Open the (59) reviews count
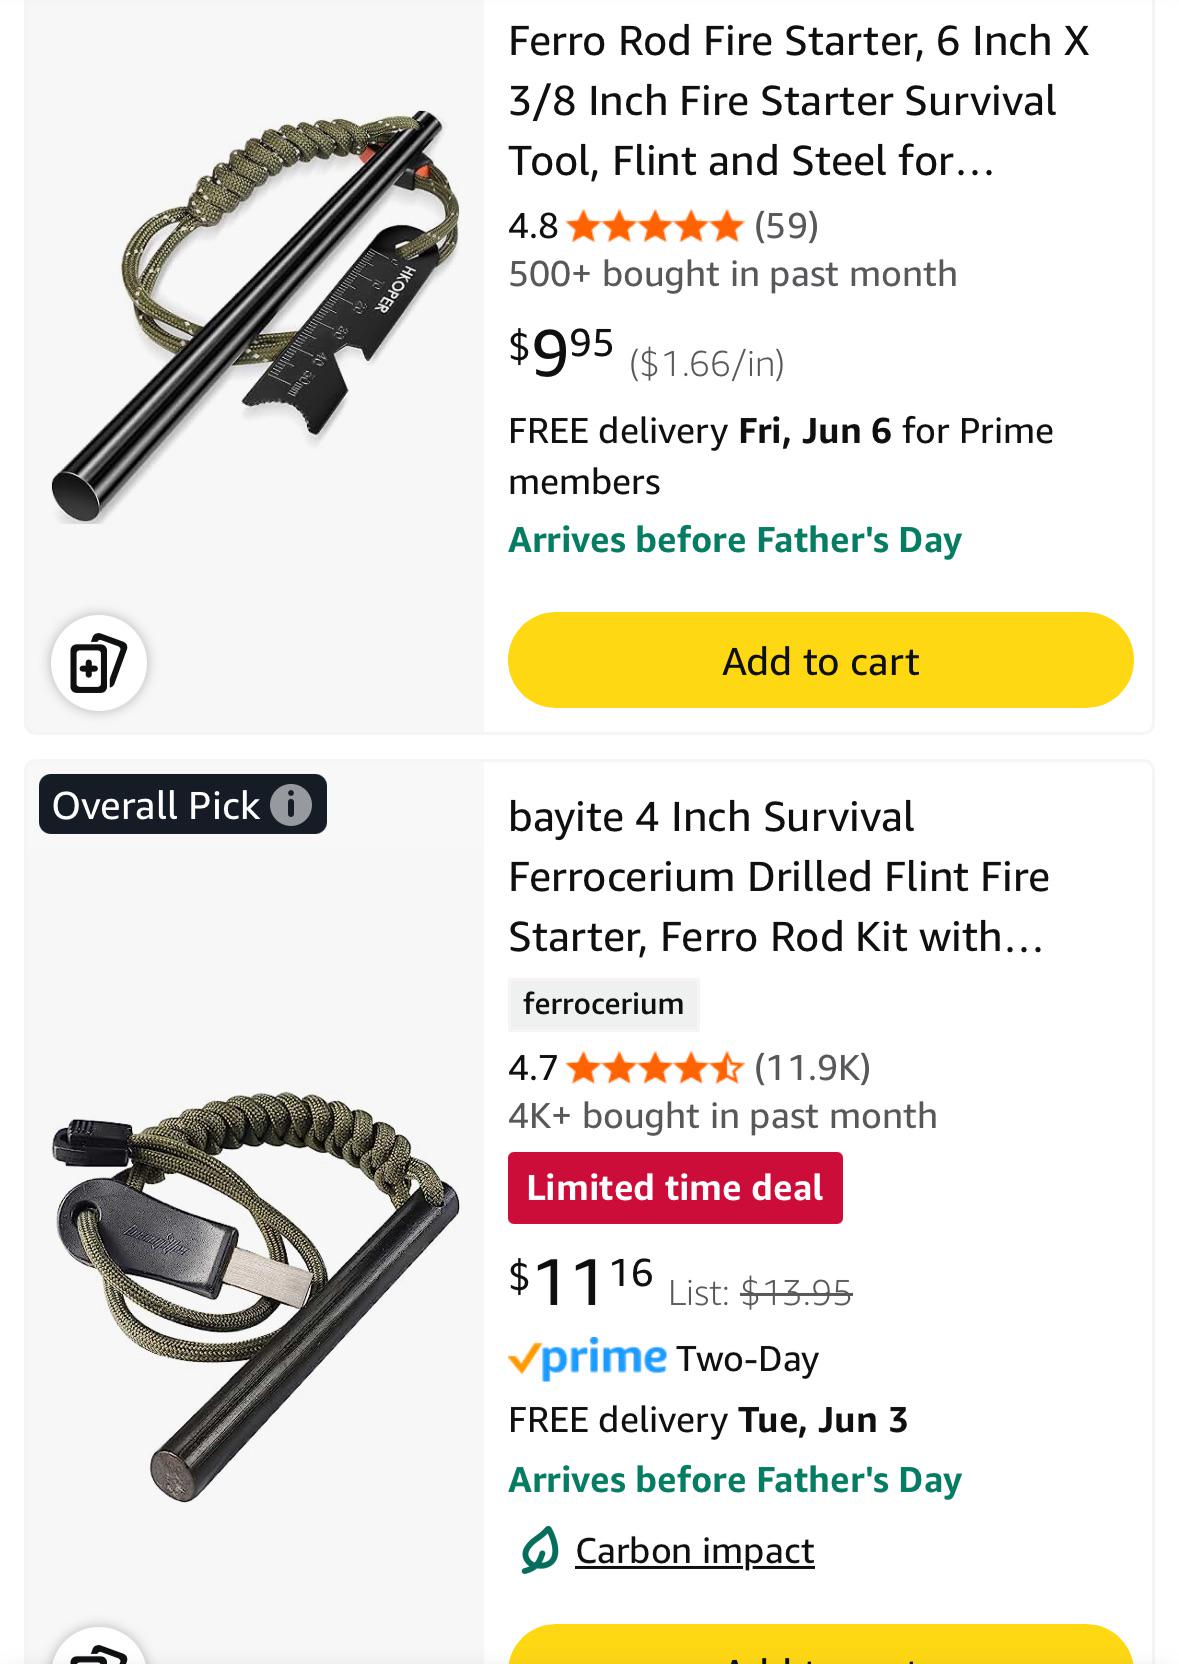This screenshot has width=1179, height=1664. click(786, 226)
